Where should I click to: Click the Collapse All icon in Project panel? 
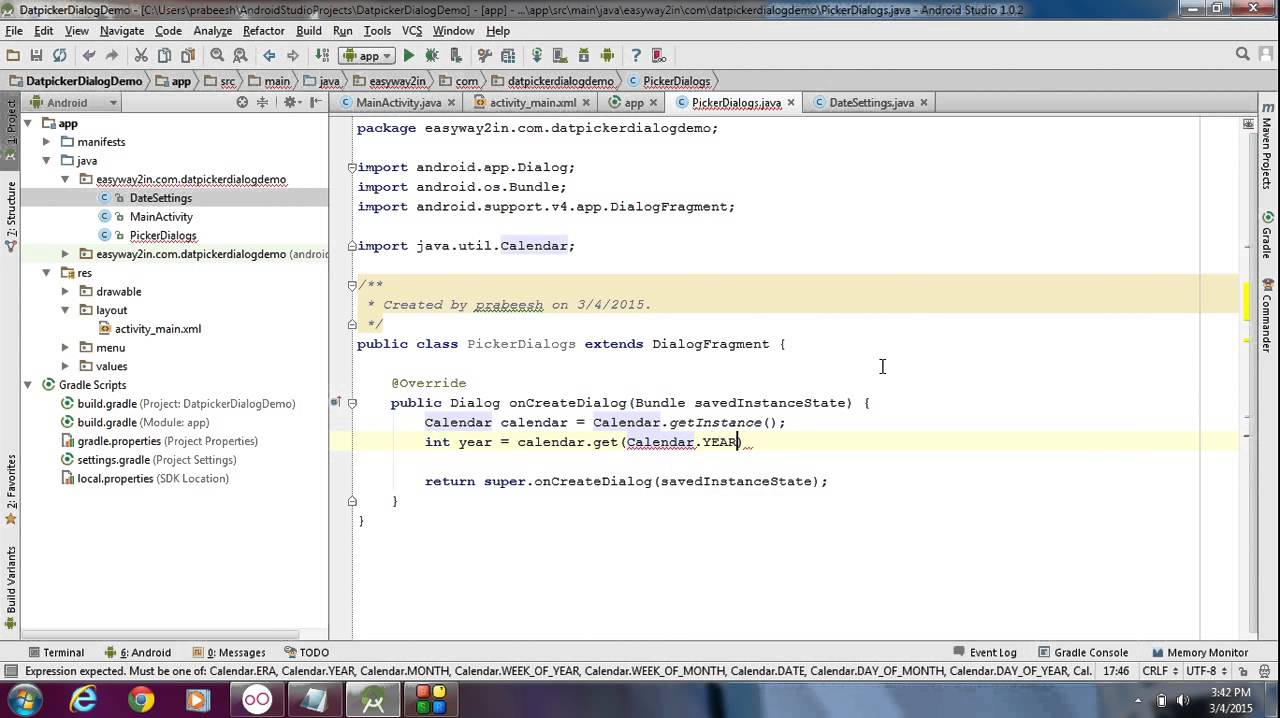[x=264, y=102]
